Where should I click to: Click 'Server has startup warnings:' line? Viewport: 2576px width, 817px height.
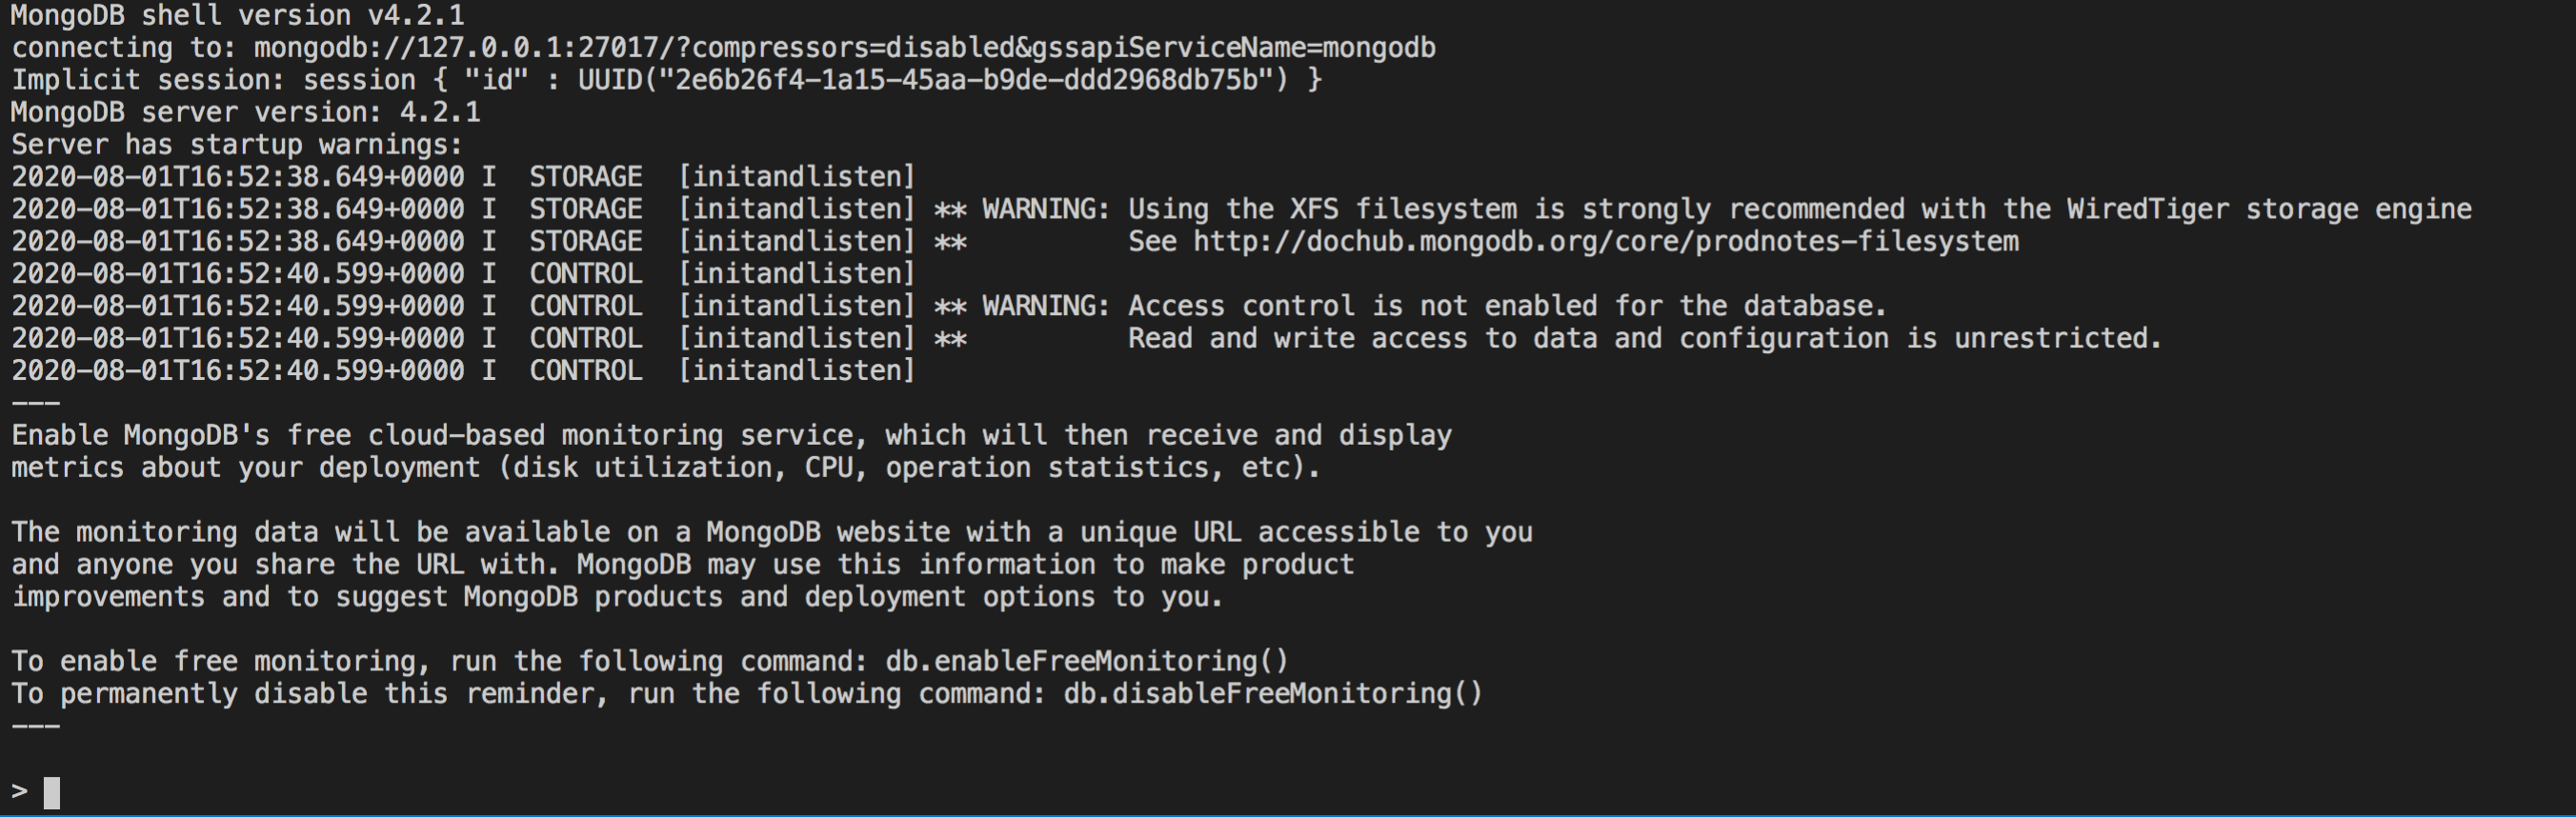tap(237, 145)
